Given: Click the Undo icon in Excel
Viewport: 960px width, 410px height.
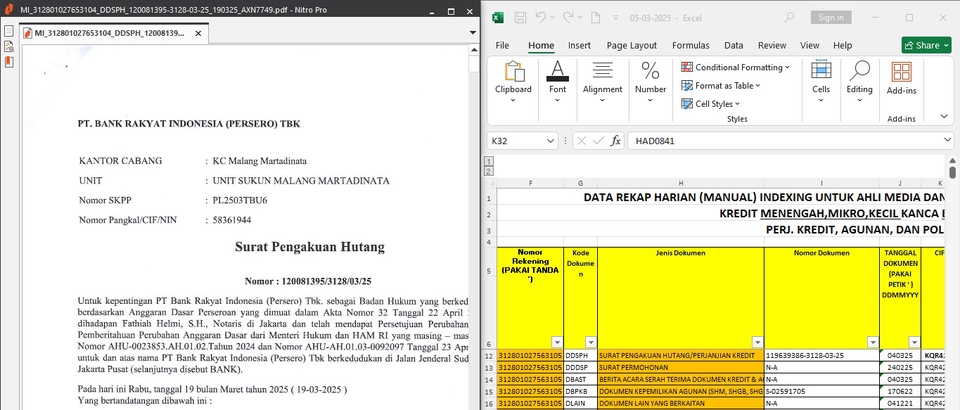Looking at the screenshot, I should click(541, 18).
